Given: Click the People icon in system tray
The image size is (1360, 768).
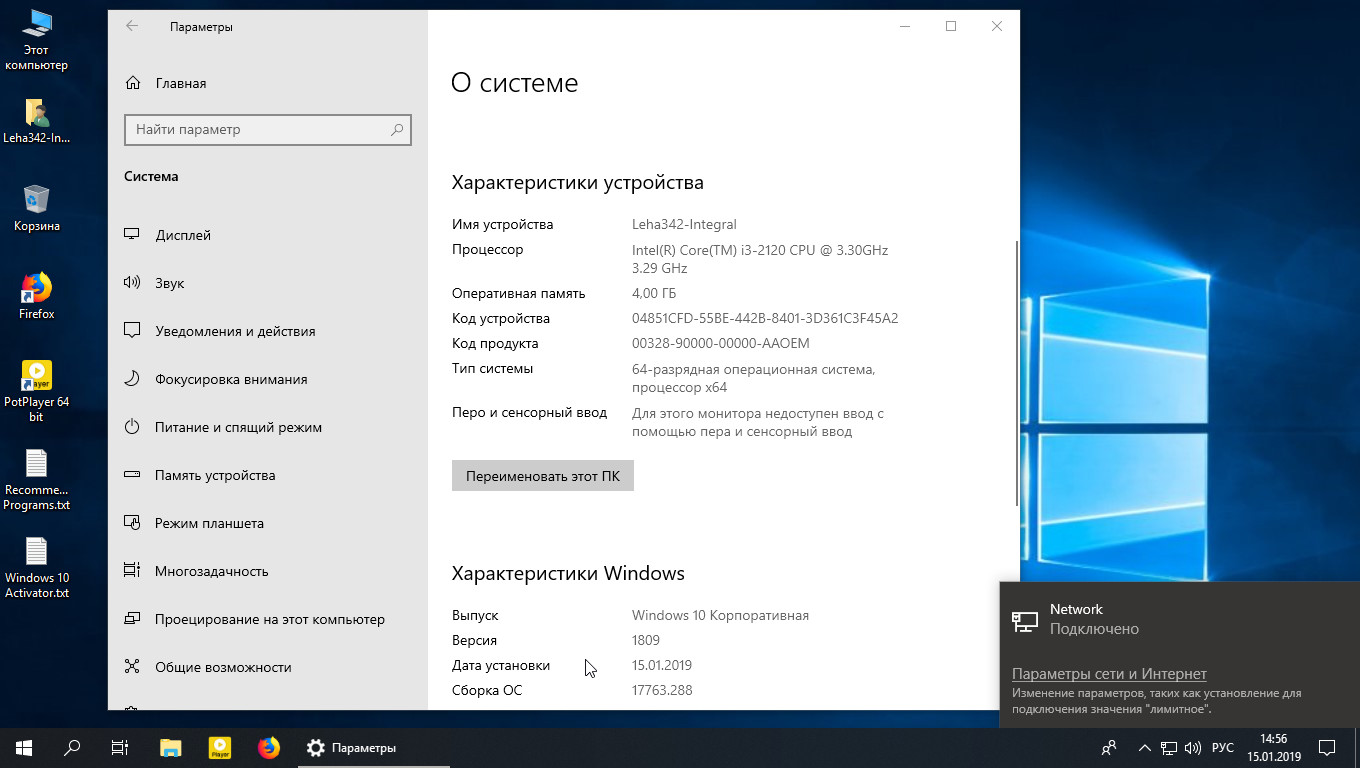Looking at the screenshot, I should [x=1109, y=747].
